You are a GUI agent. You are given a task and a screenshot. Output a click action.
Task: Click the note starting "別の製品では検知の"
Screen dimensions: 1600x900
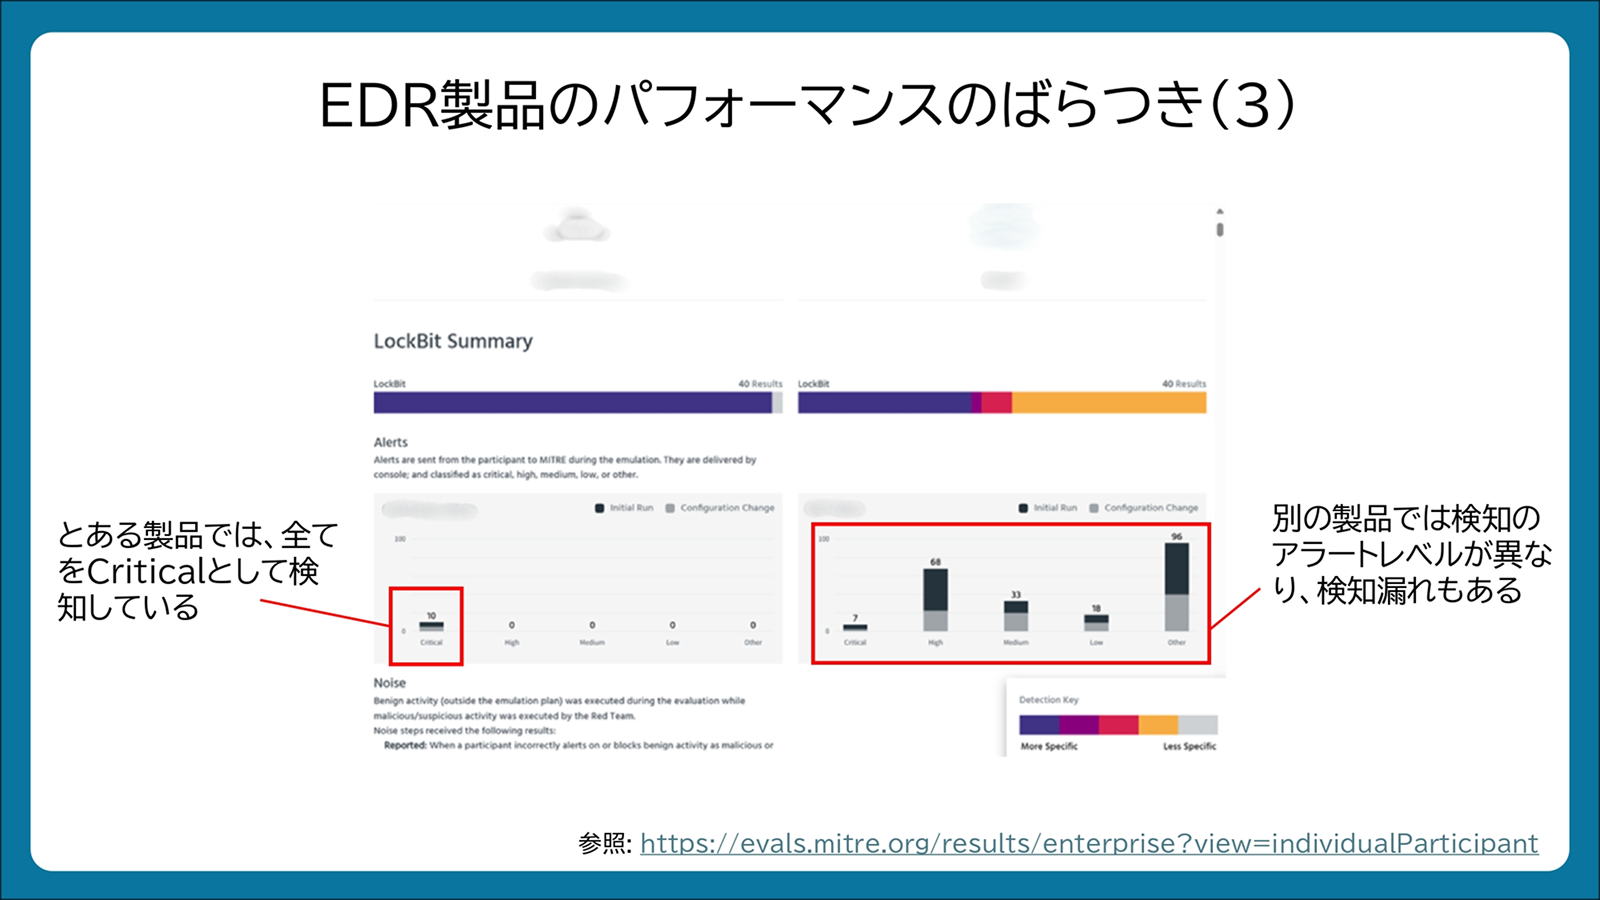pos(1412,554)
